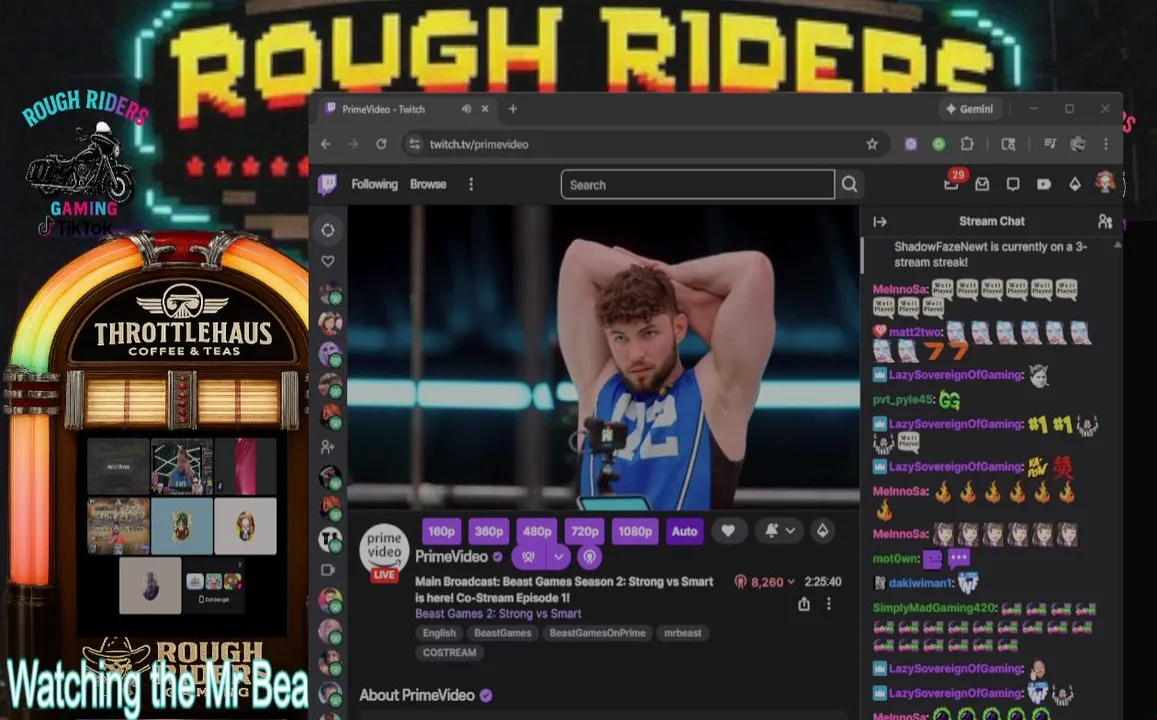Click the sidebar camera icon

pos(328,570)
